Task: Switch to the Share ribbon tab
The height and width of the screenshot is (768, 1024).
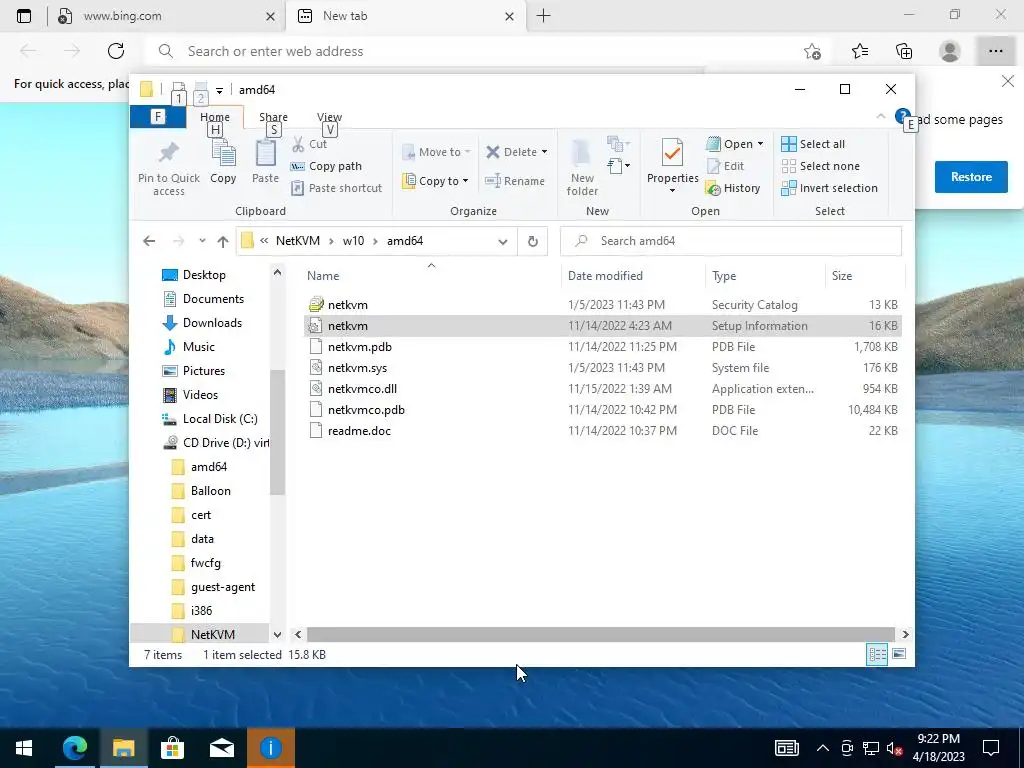Action: 273,117
